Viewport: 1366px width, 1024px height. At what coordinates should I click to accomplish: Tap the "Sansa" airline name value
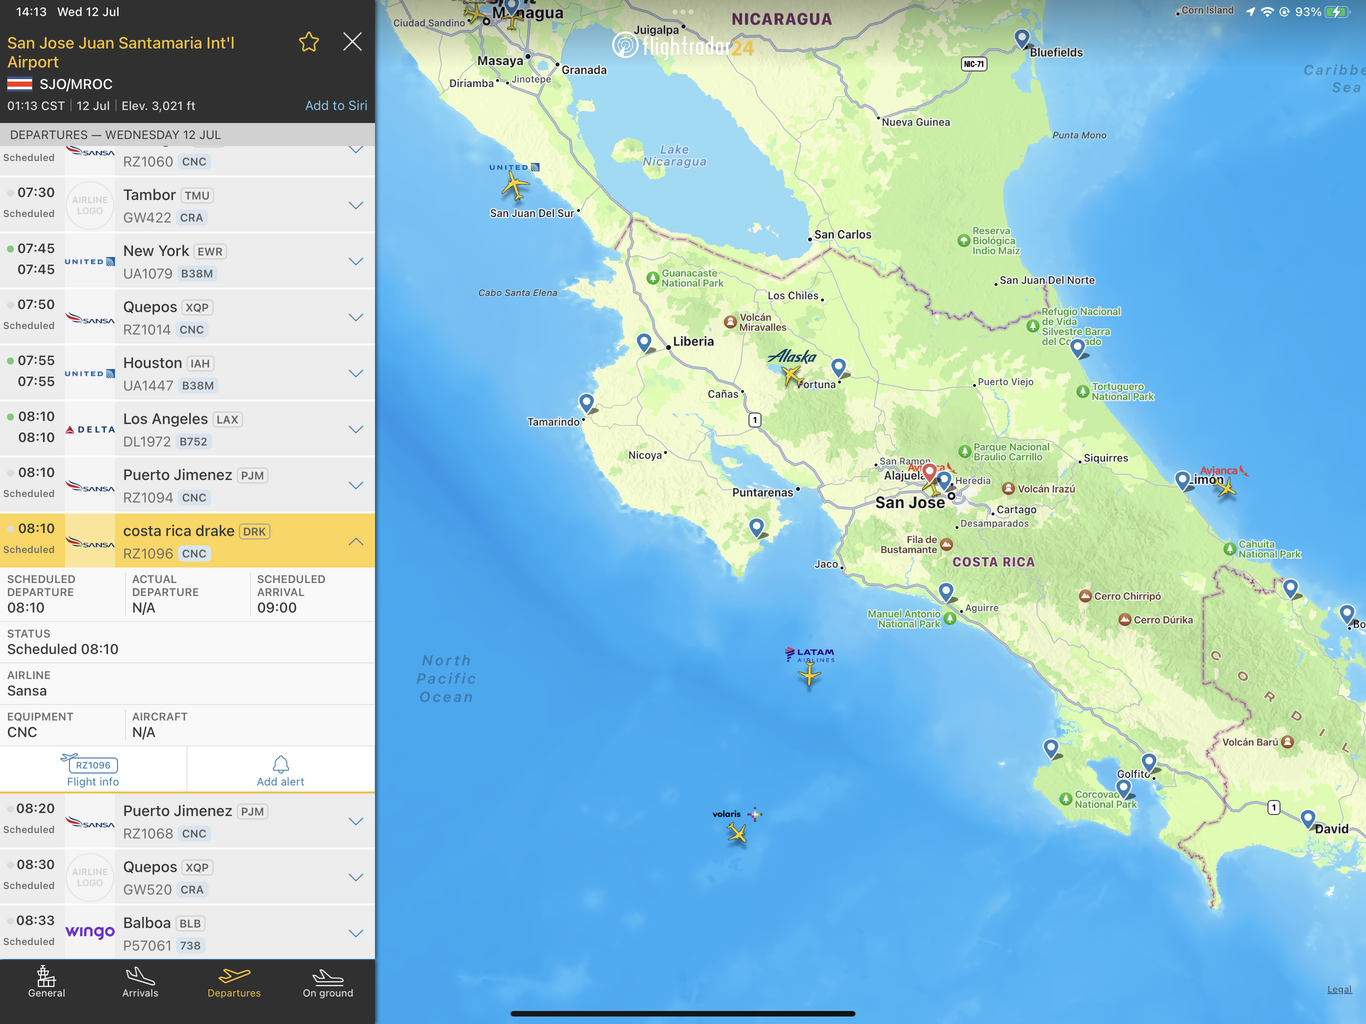27,691
